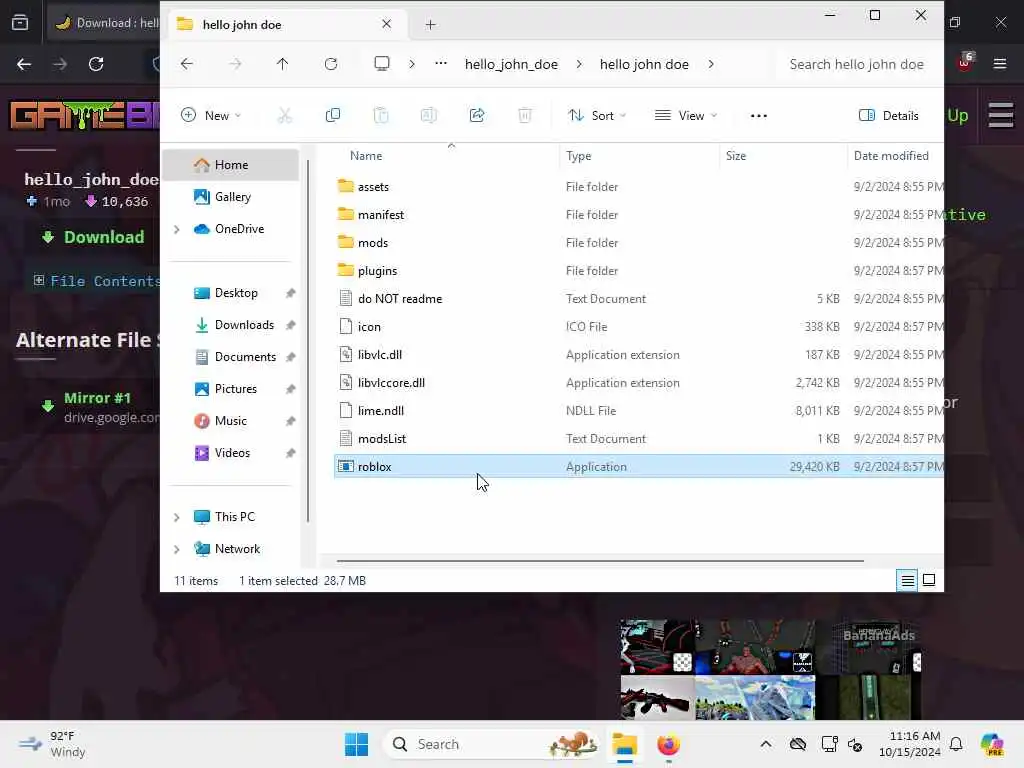The image size is (1024, 768).
Task: Expand chevron after hello_john_doe breadcrumb
Action: point(579,64)
